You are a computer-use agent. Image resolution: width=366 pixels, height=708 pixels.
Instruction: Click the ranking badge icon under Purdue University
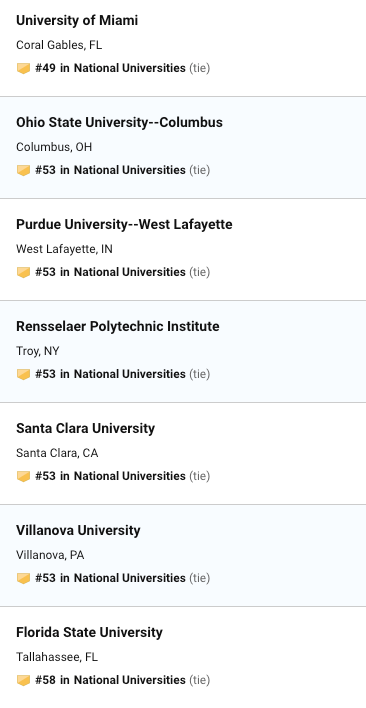click(23, 273)
